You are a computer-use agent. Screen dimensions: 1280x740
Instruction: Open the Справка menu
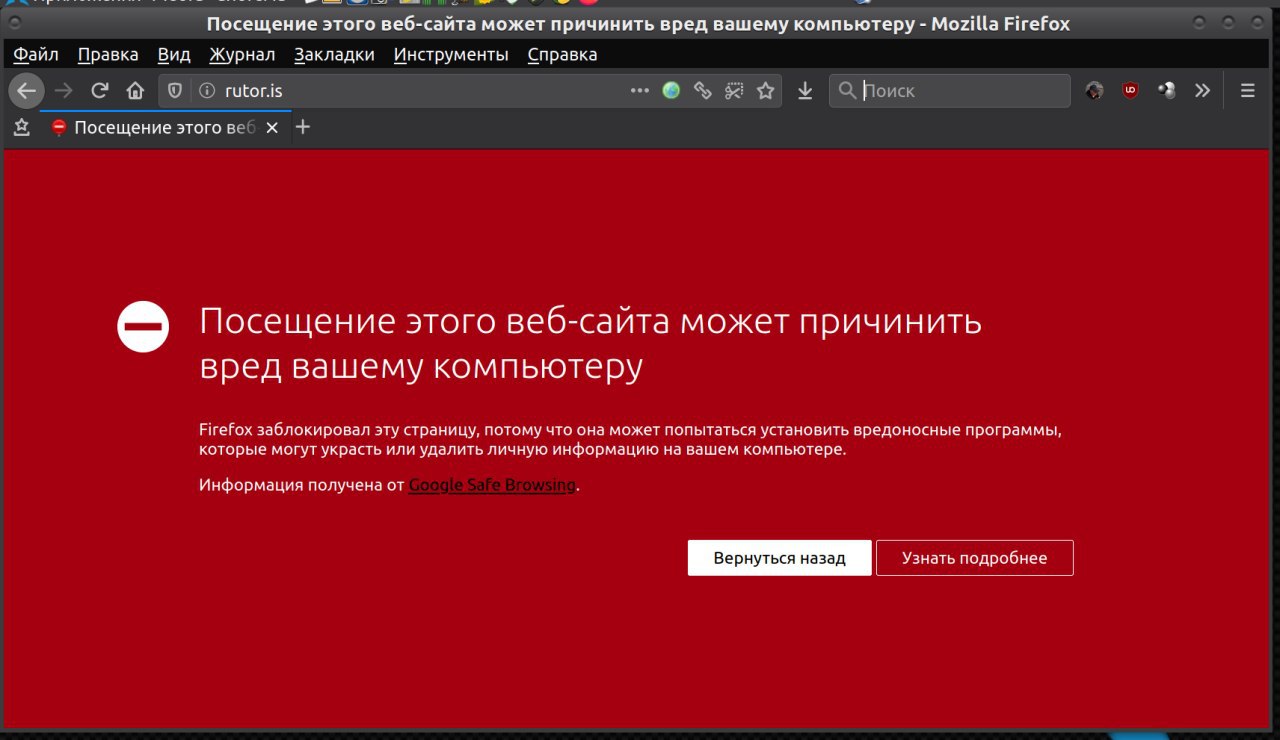pyautogui.click(x=562, y=55)
